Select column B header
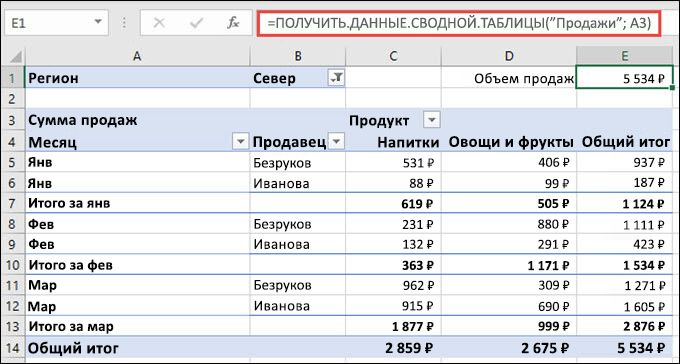The height and width of the screenshot is (364, 680). click(x=298, y=56)
